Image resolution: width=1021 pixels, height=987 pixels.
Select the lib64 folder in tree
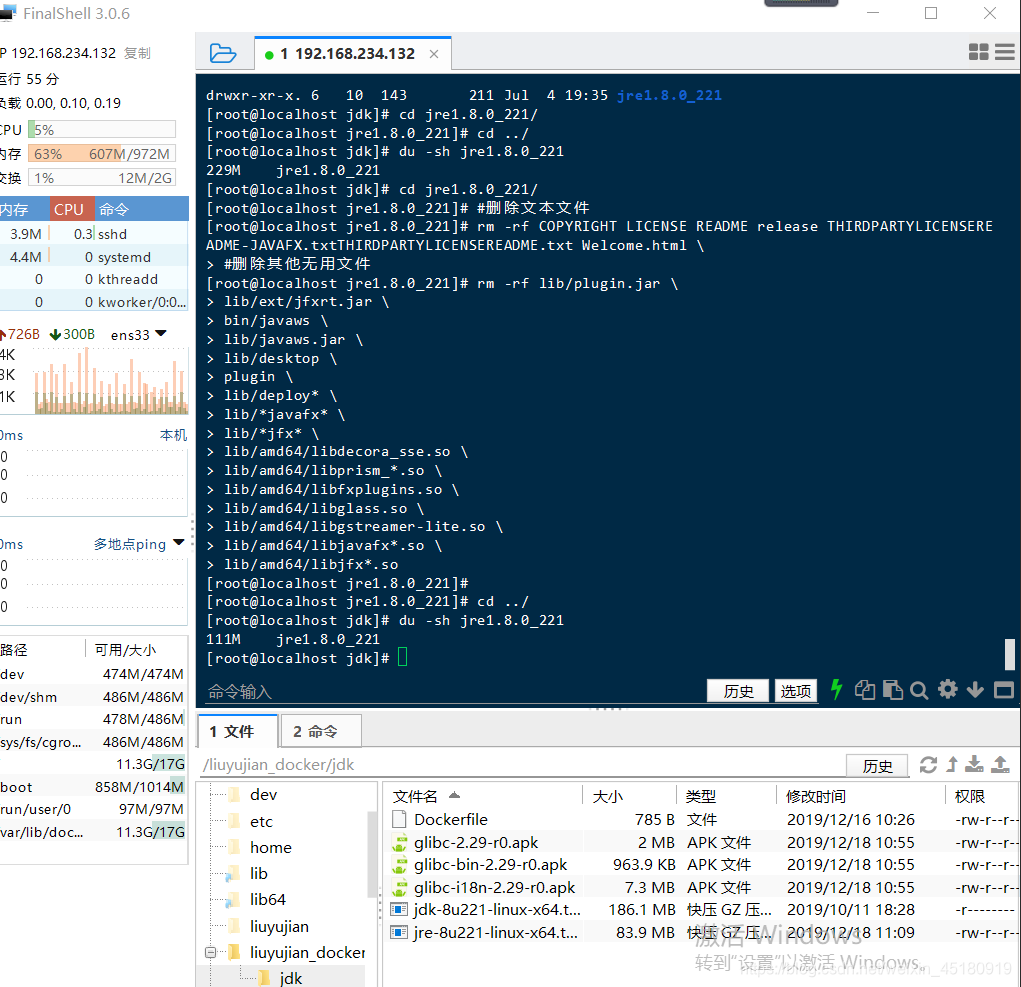click(267, 899)
